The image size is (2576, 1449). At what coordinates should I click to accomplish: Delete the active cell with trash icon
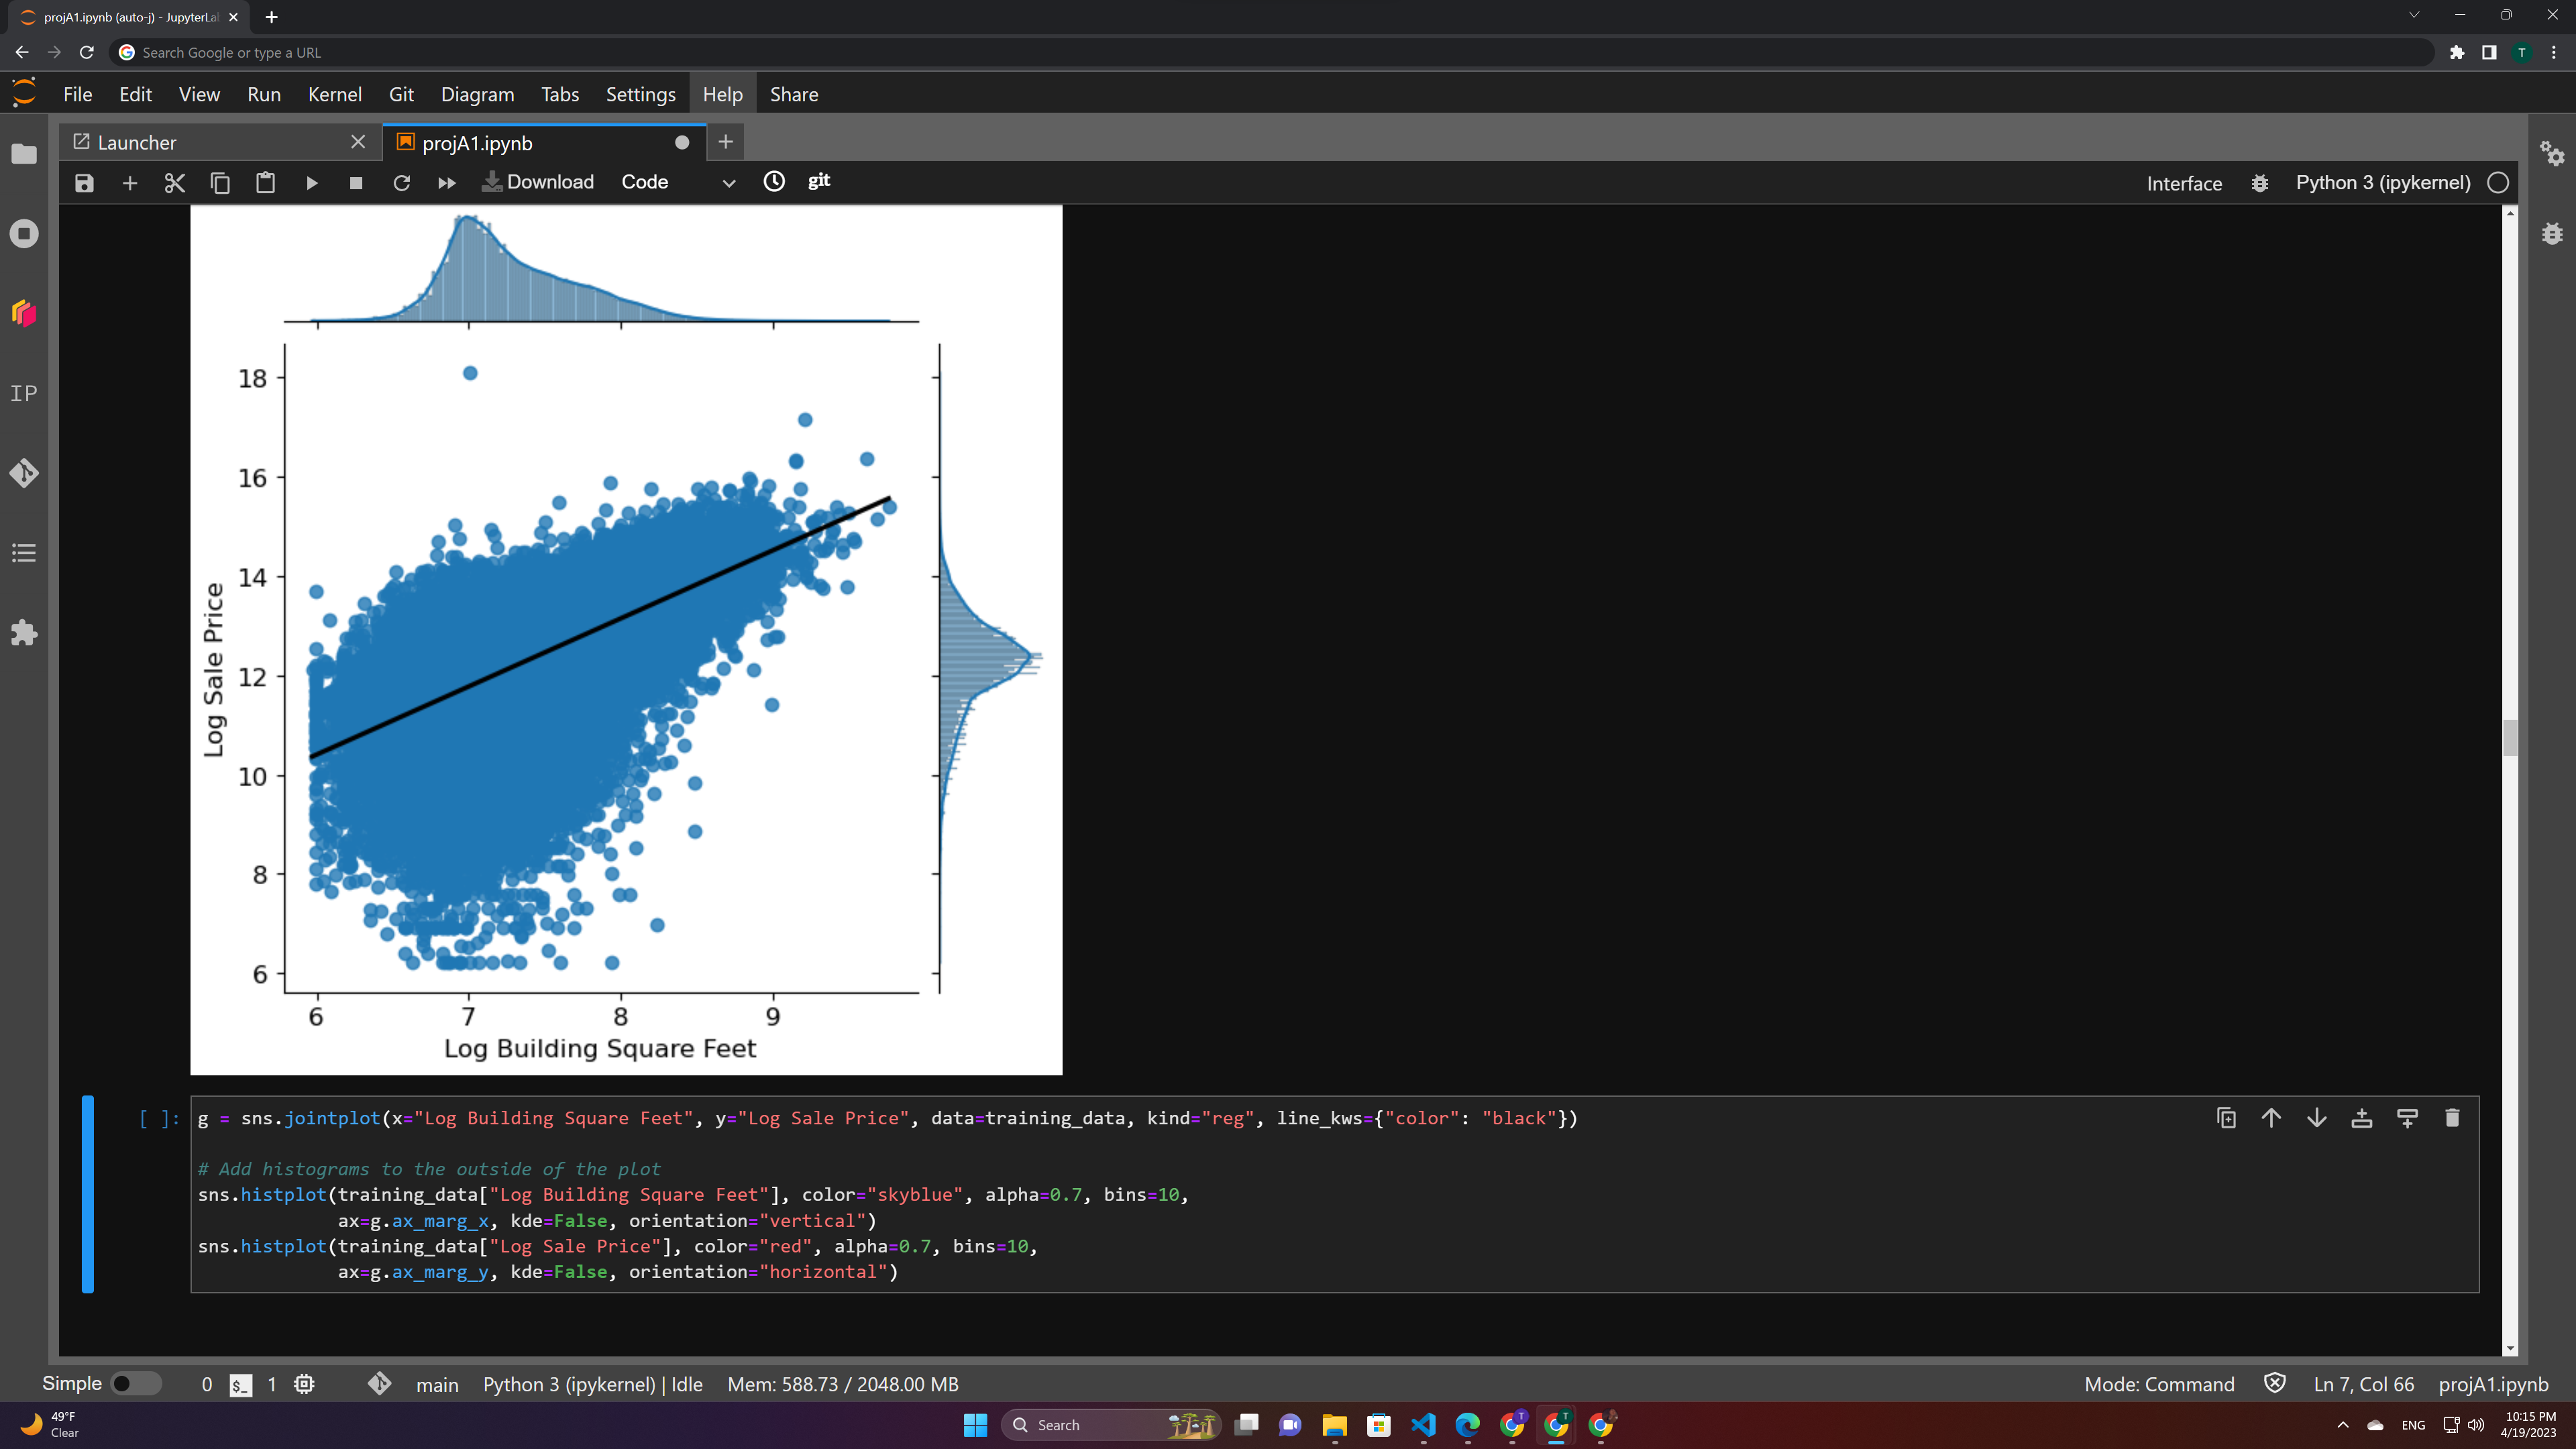click(2452, 1118)
